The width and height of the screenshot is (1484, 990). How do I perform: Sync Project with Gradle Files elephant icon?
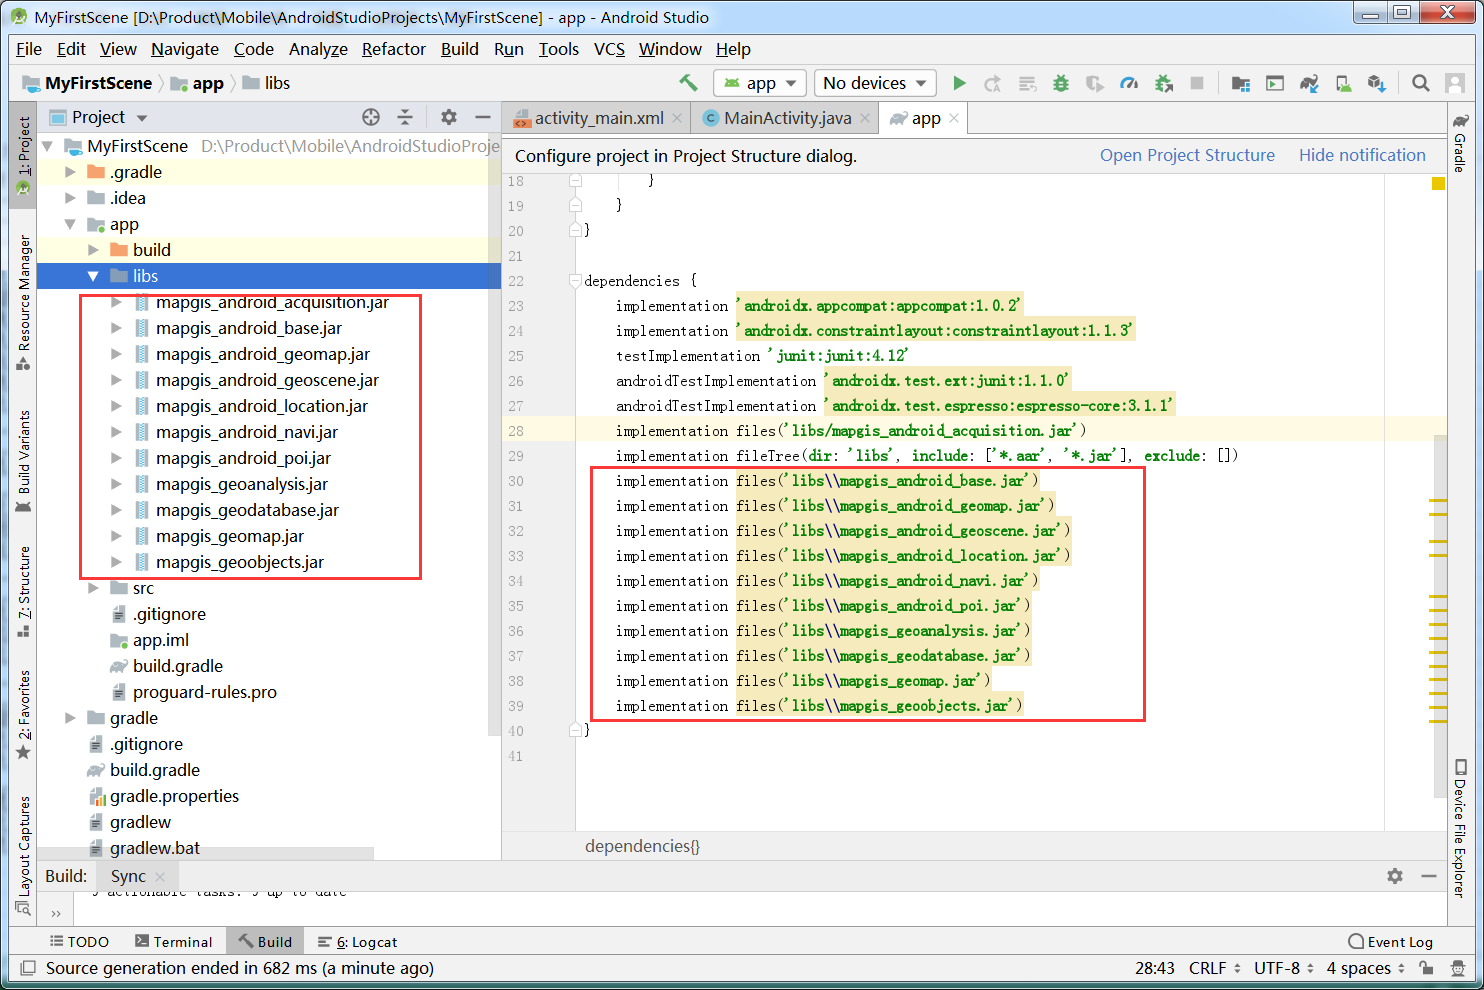pyautogui.click(x=1309, y=83)
